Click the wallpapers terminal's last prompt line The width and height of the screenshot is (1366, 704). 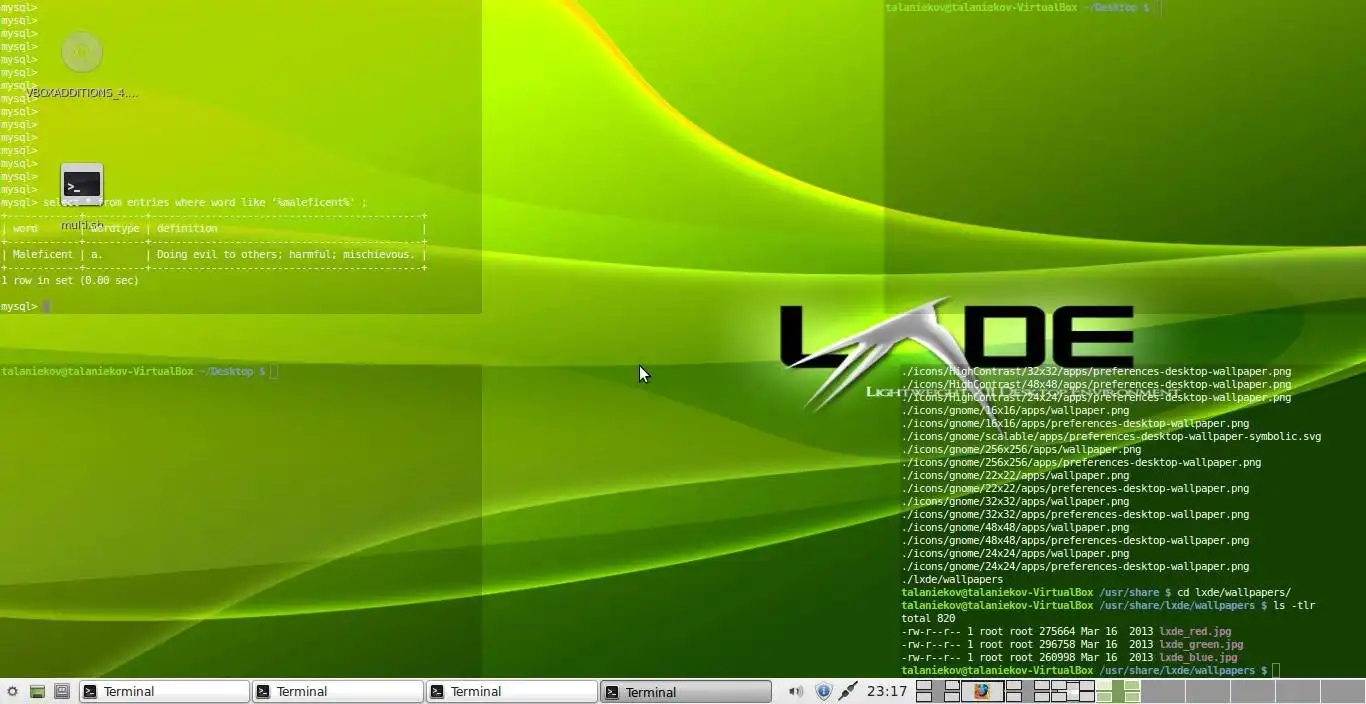tap(1090, 670)
